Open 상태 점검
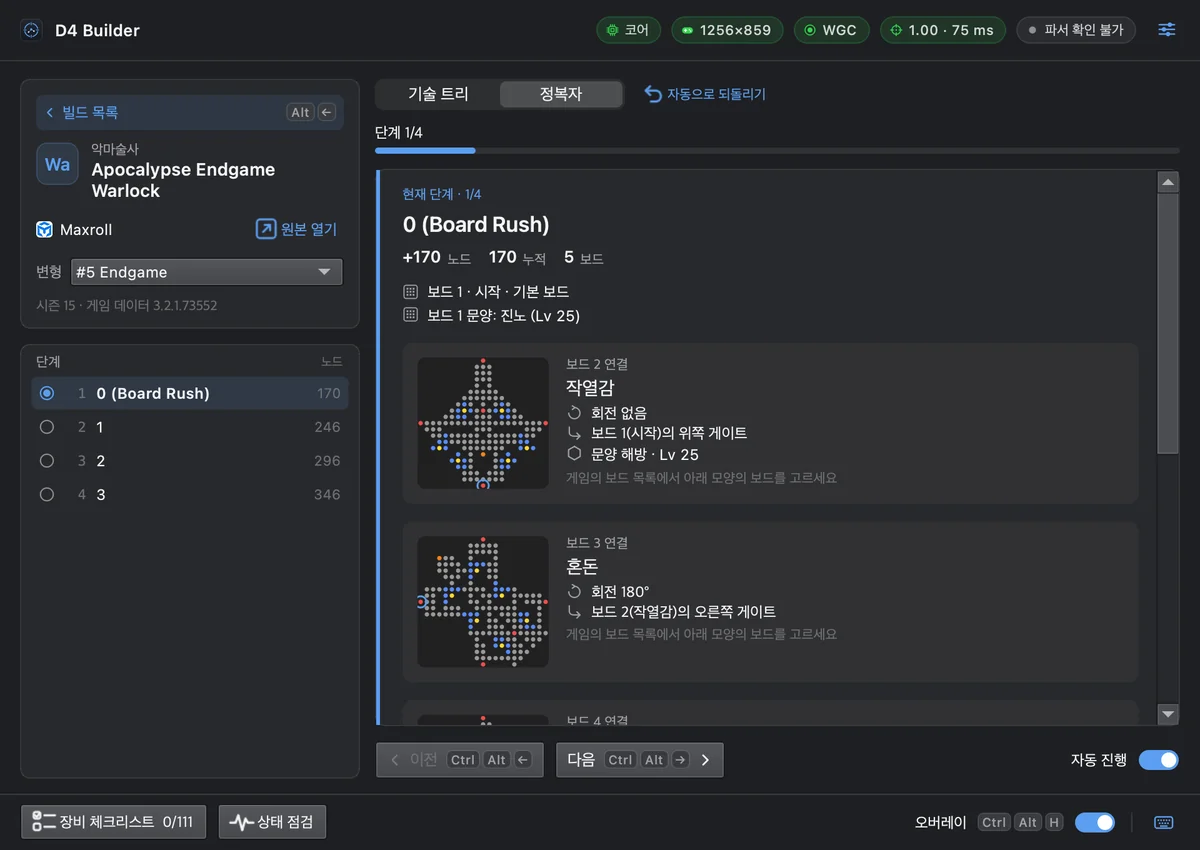This screenshot has height=850, width=1200. pyautogui.click(x=272, y=822)
